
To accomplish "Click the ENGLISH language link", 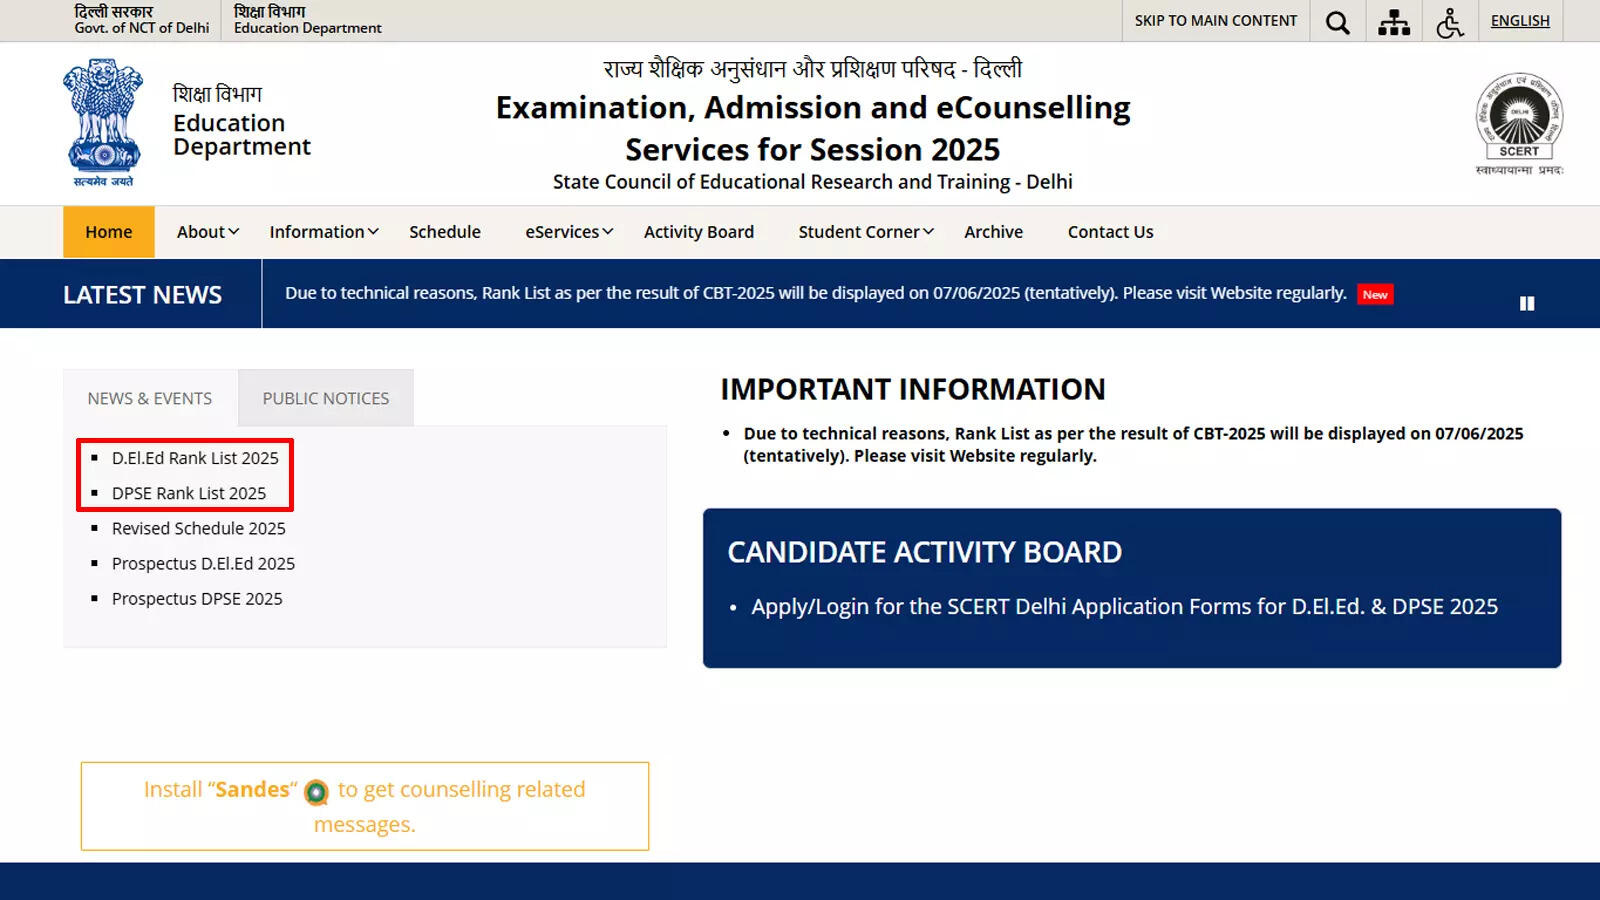I will tap(1520, 21).
